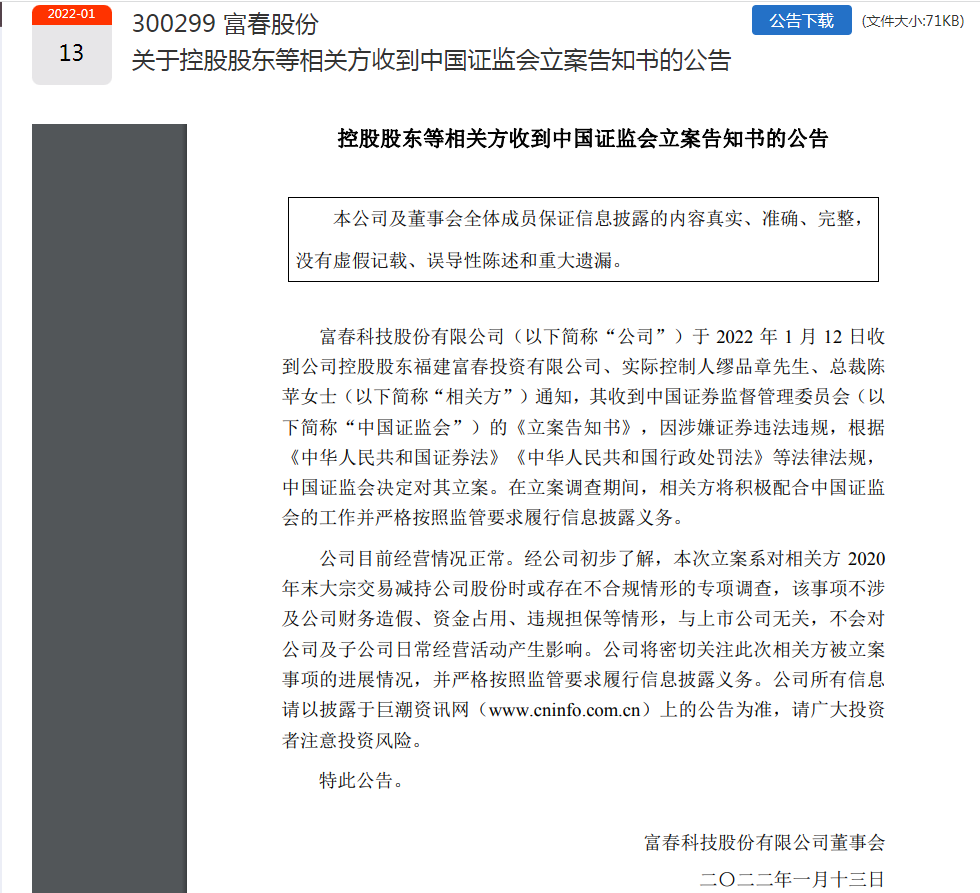The width and height of the screenshot is (980, 893).
Task: Click the date 二〇二二年一月十三日
Action: (792, 880)
